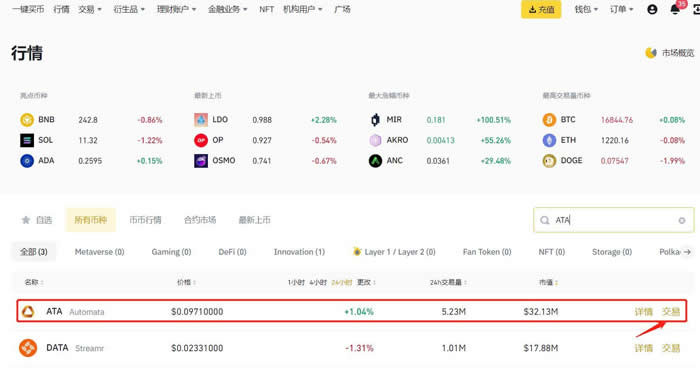This screenshot has width=700, height=371.
Task: Click the ANC coin logo
Action: pyautogui.click(x=375, y=161)
